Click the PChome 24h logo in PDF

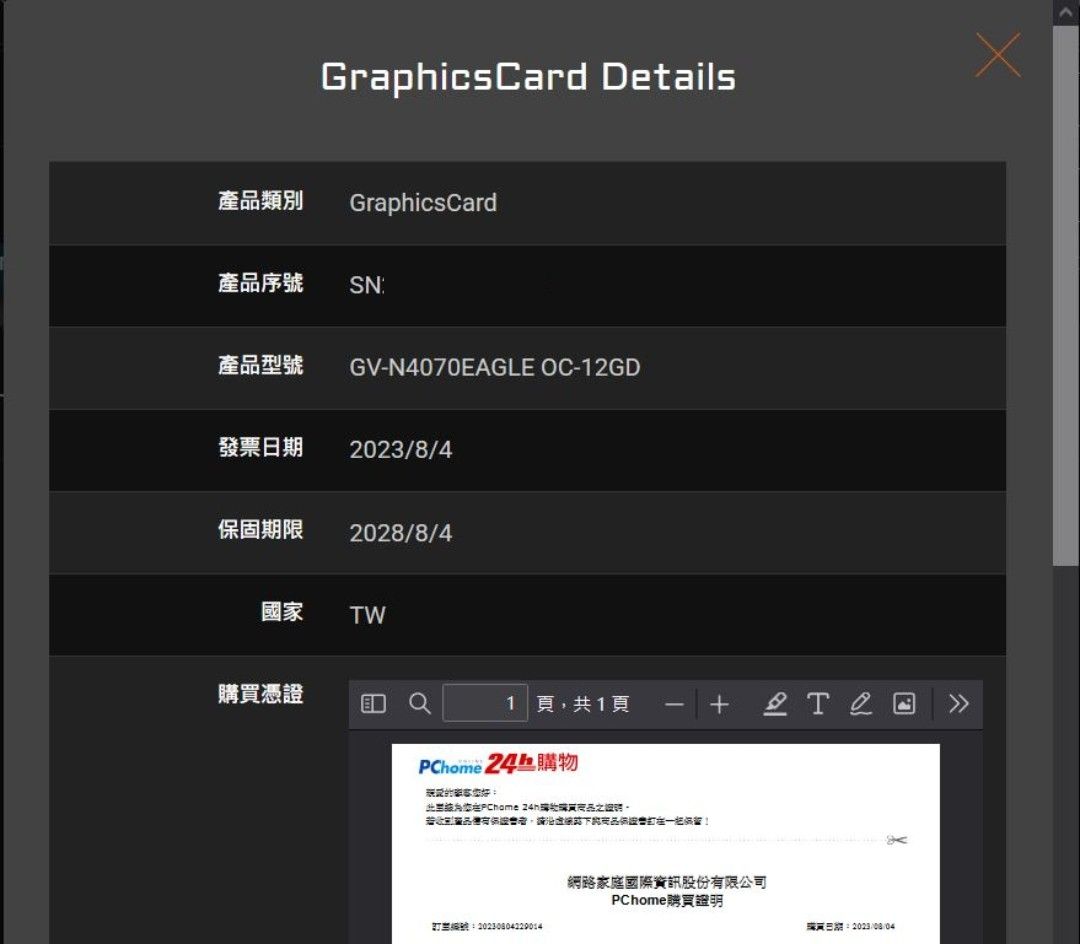(498, 765)
